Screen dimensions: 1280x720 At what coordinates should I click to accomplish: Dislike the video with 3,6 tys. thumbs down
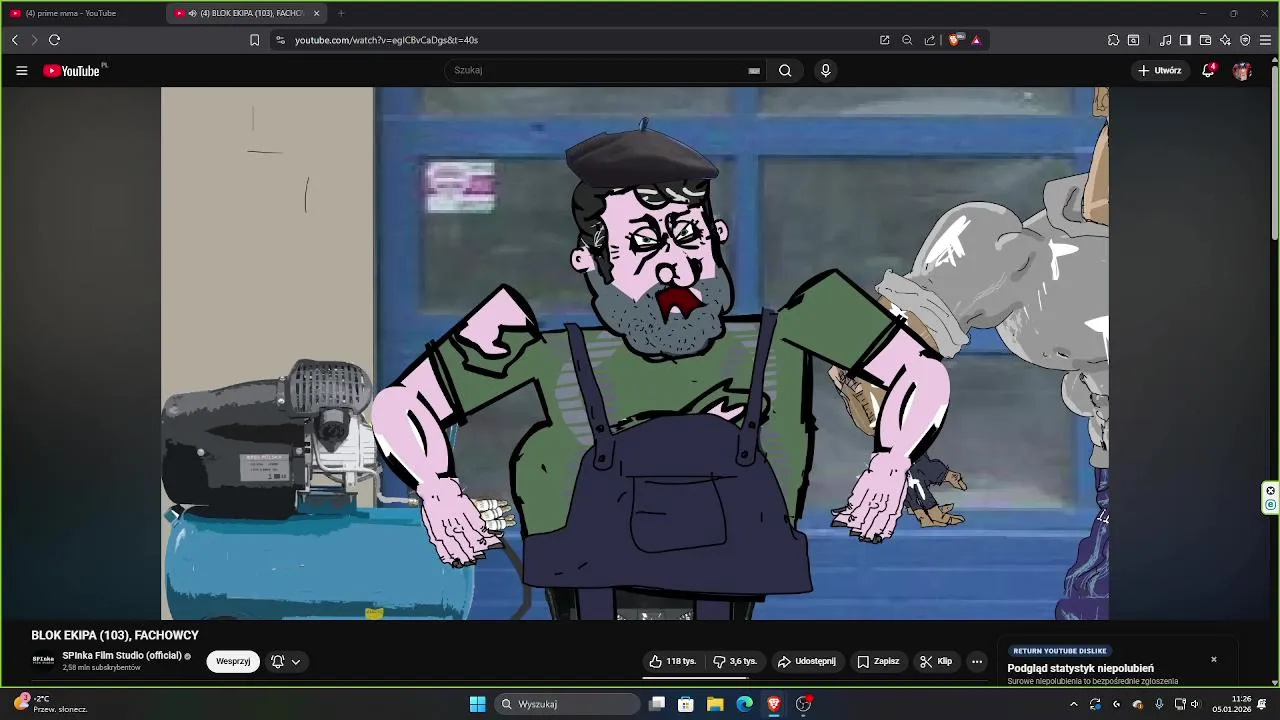(735, 661)
